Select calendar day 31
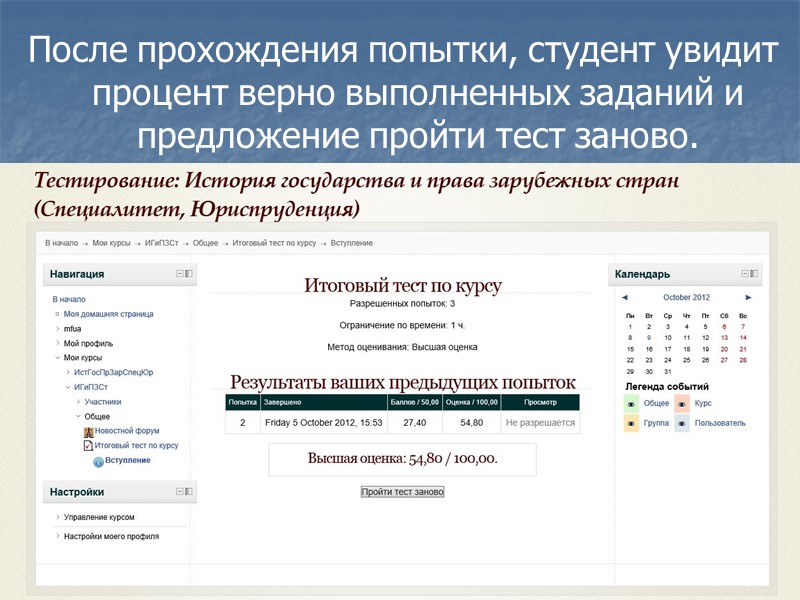The width and height of the screenshot is (800, 600). [x=668, y=371]
